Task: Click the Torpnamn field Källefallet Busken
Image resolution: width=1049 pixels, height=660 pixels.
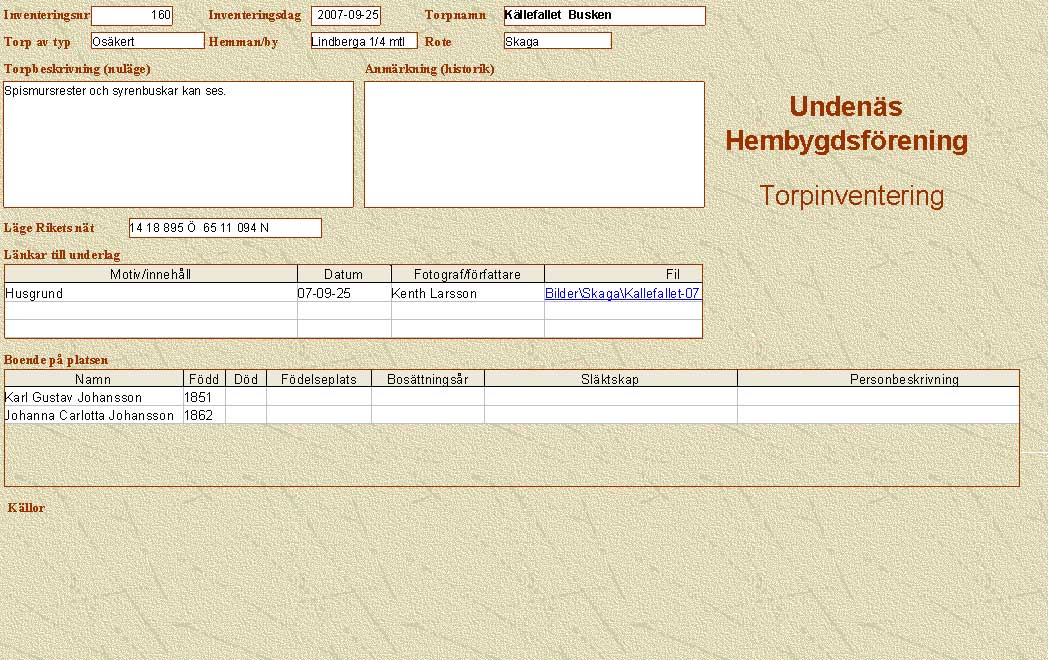Action: [x=604, y=15]
